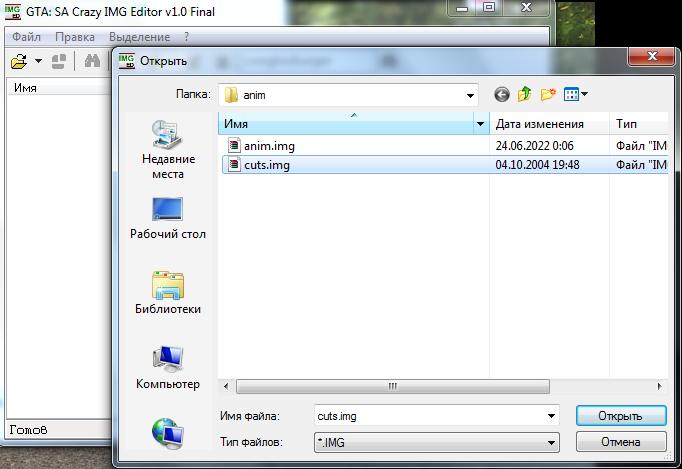The height and width of the screenshot is (469, 682).
Task: Click the date 24.06.2022 0:06
Action: pos(535,146)
